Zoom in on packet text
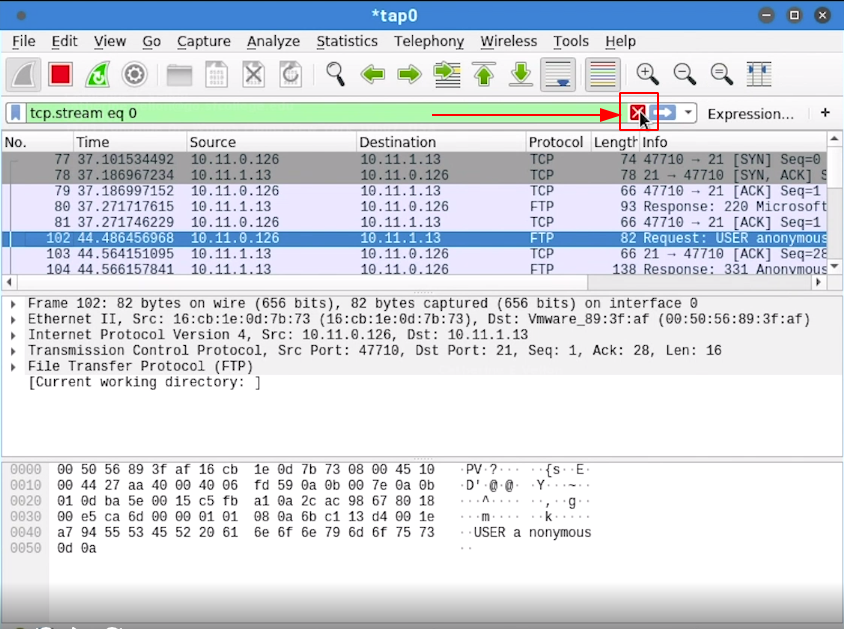Image resolution: width=844 pixels, height=629 pixels. tap(648, 74)
